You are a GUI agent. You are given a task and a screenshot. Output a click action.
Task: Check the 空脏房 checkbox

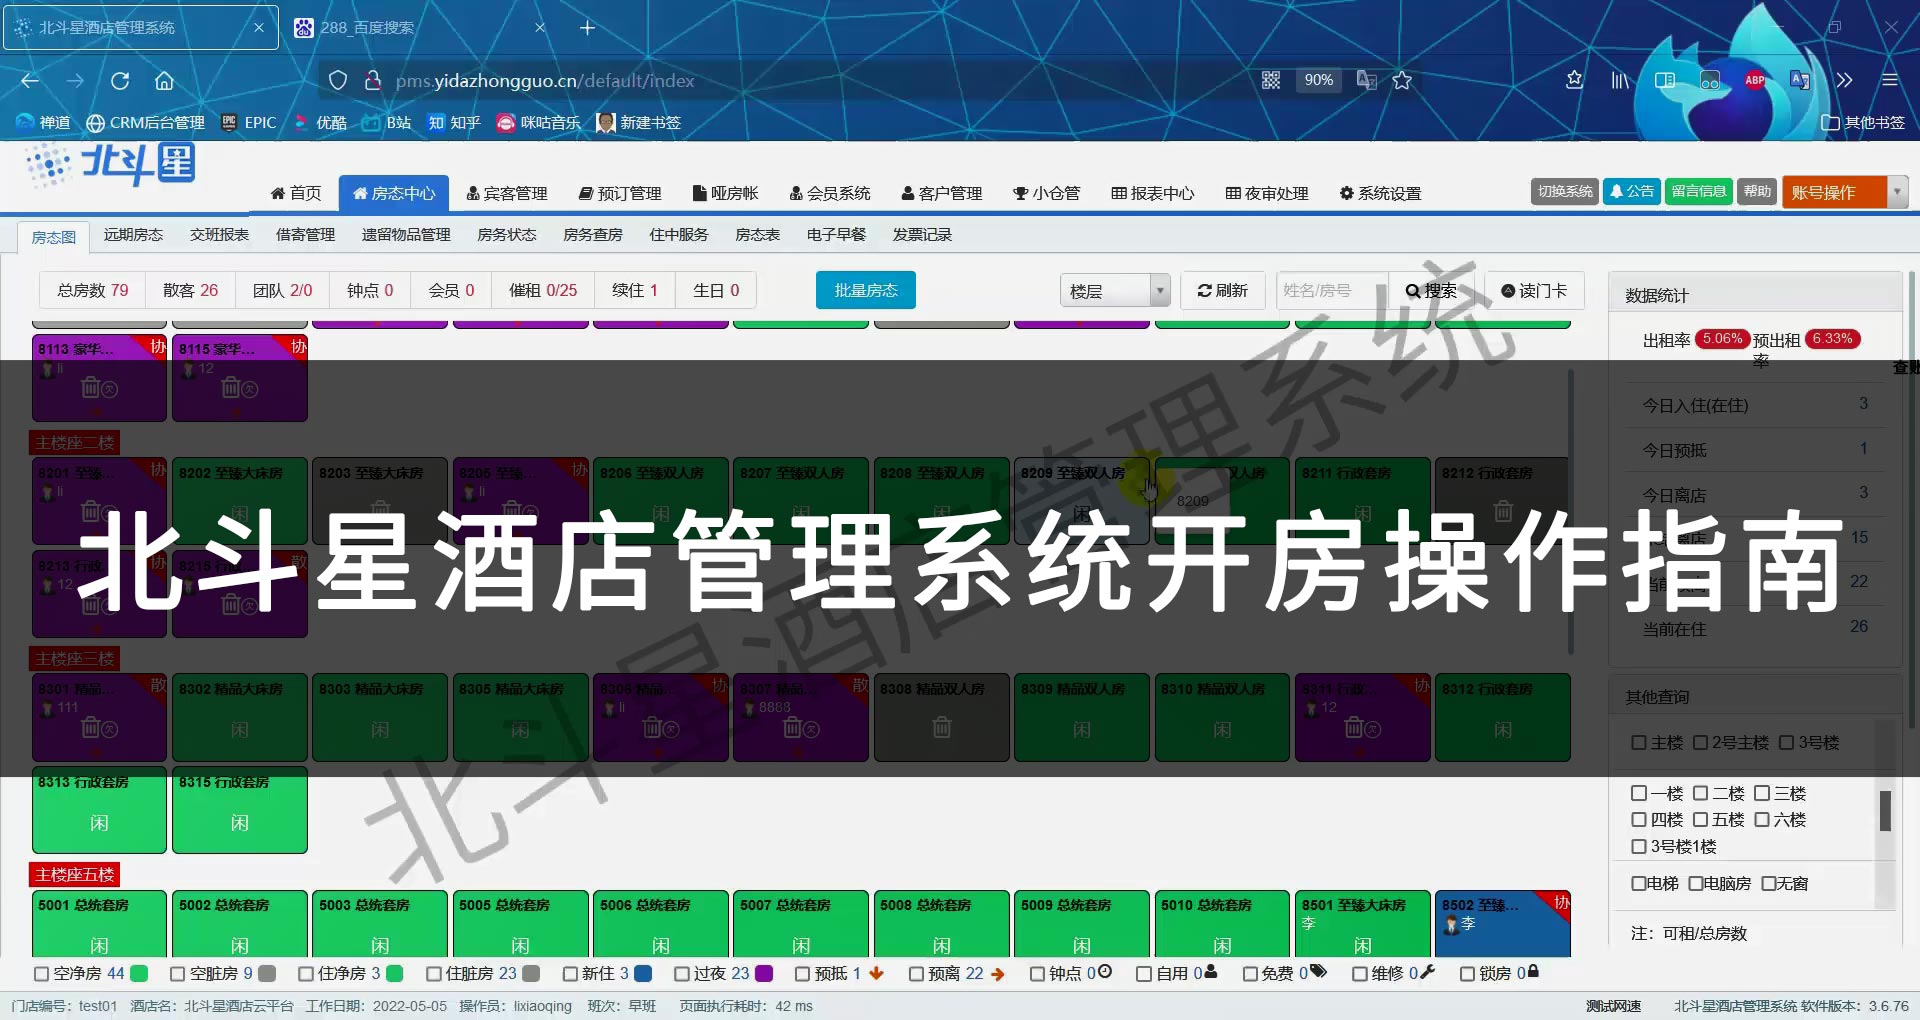tap(178, 973)
